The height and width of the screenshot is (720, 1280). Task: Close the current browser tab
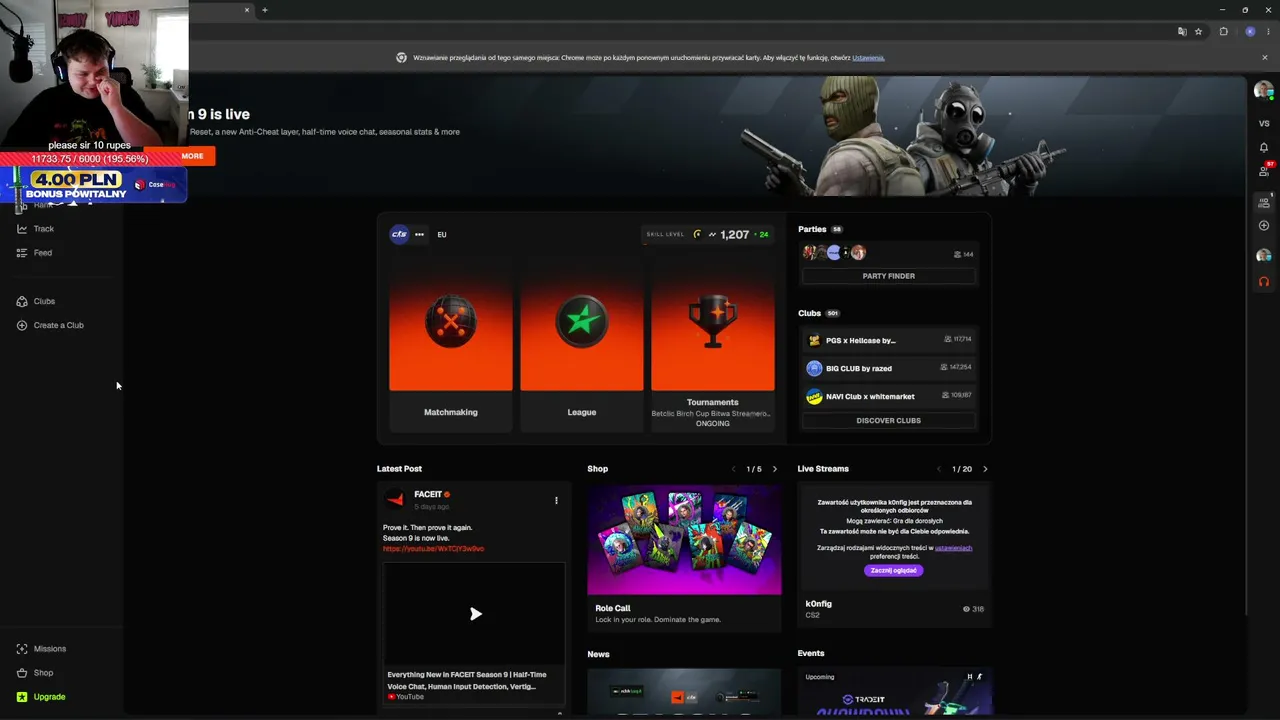(x=247, y=10)
